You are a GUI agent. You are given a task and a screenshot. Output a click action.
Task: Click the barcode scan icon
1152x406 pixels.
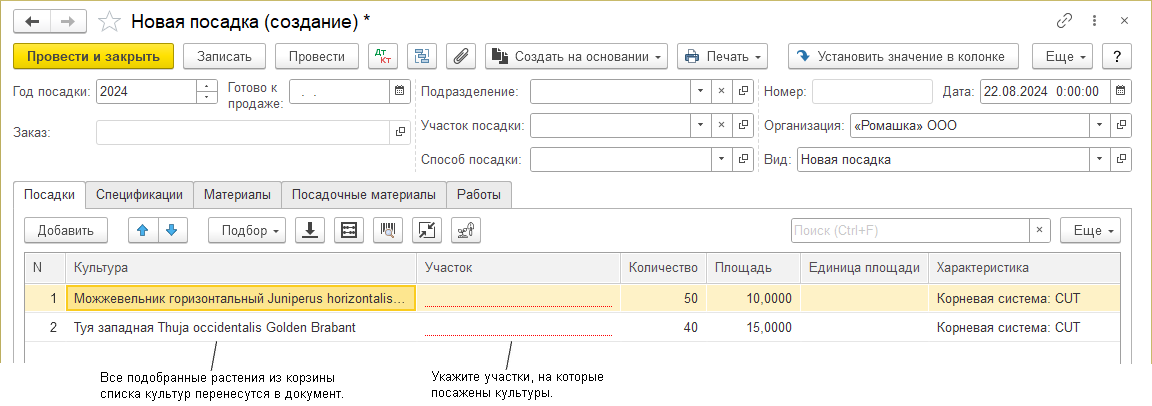[388, 230]
